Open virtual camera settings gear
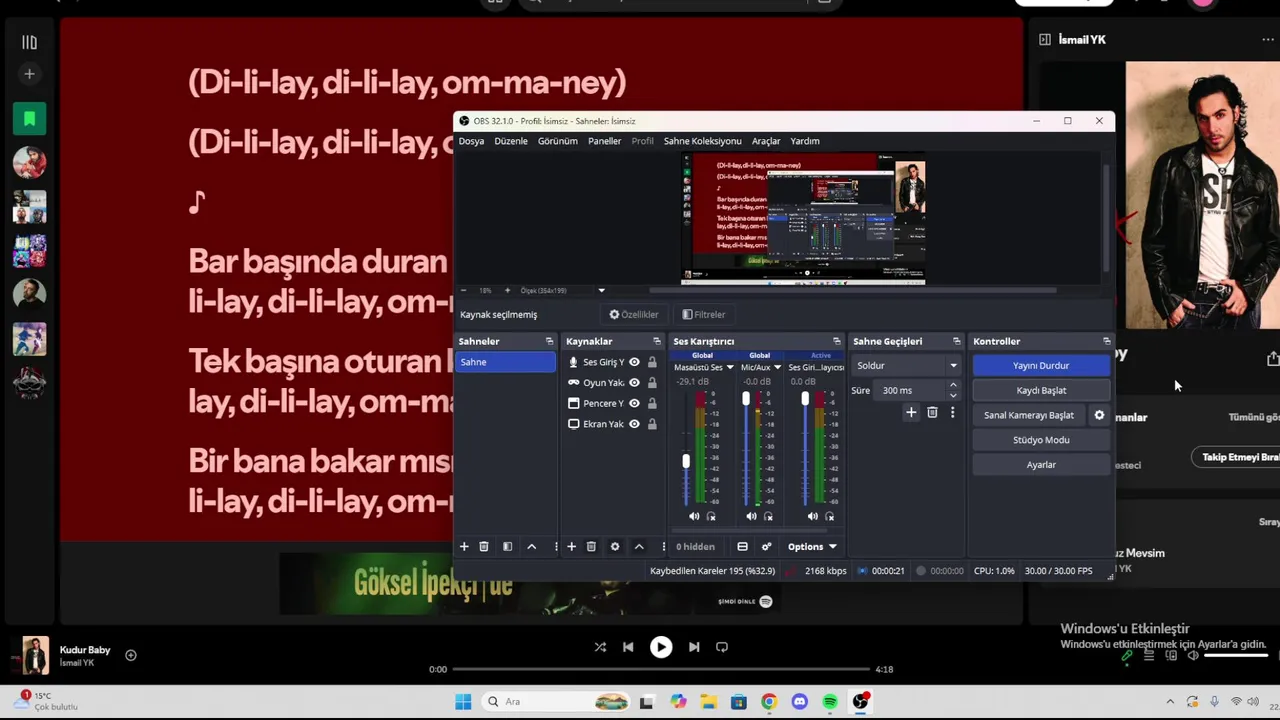 point(1099,415)
